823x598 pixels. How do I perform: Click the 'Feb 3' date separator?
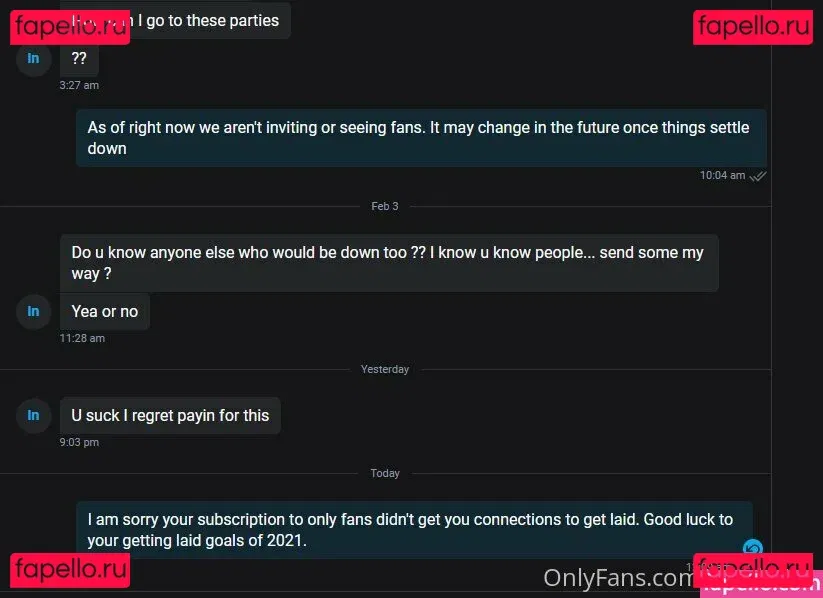click(x=385, y=206)
